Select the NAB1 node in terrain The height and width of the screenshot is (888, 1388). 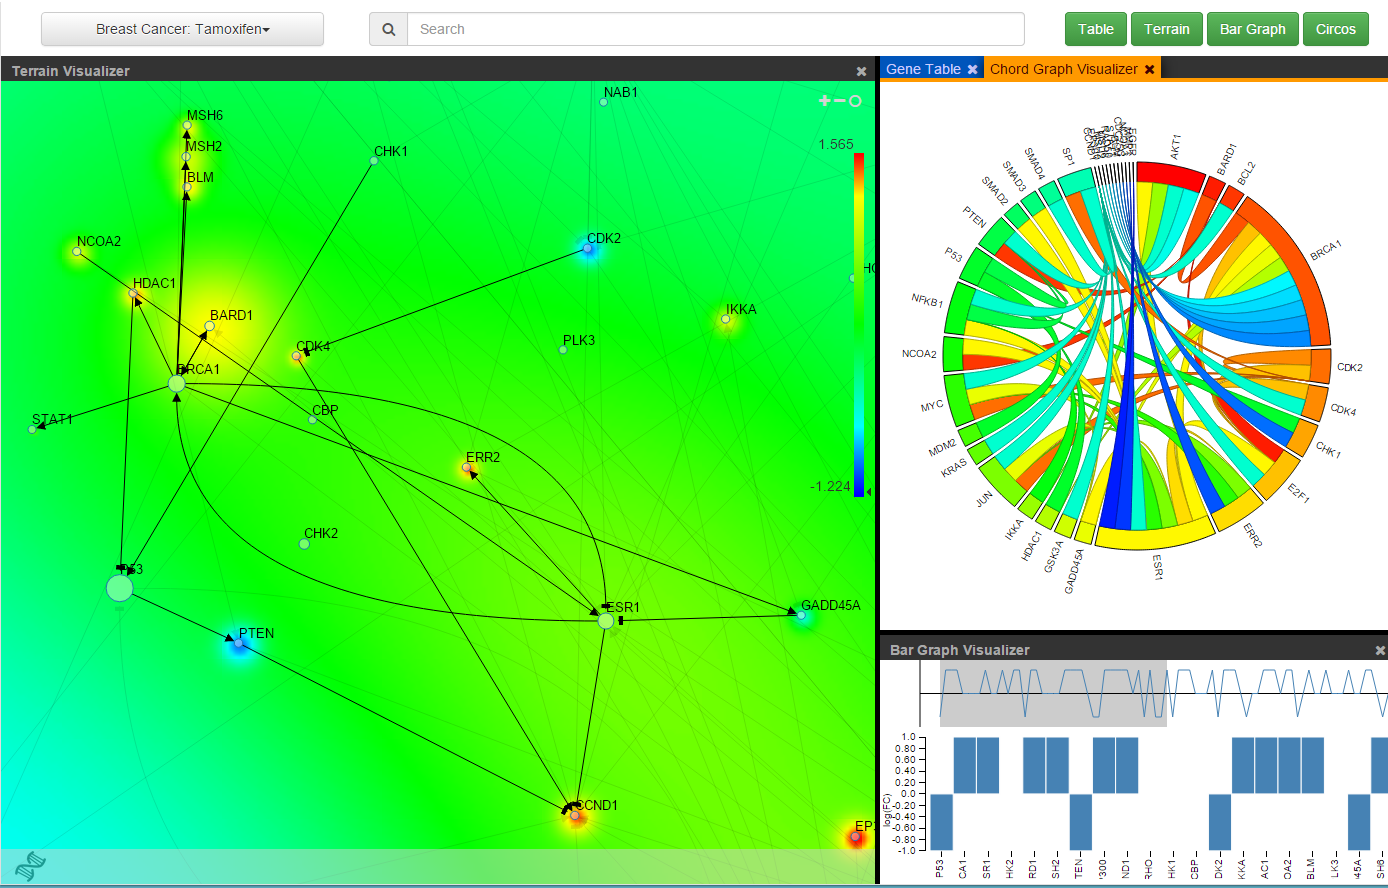(604, 102)
